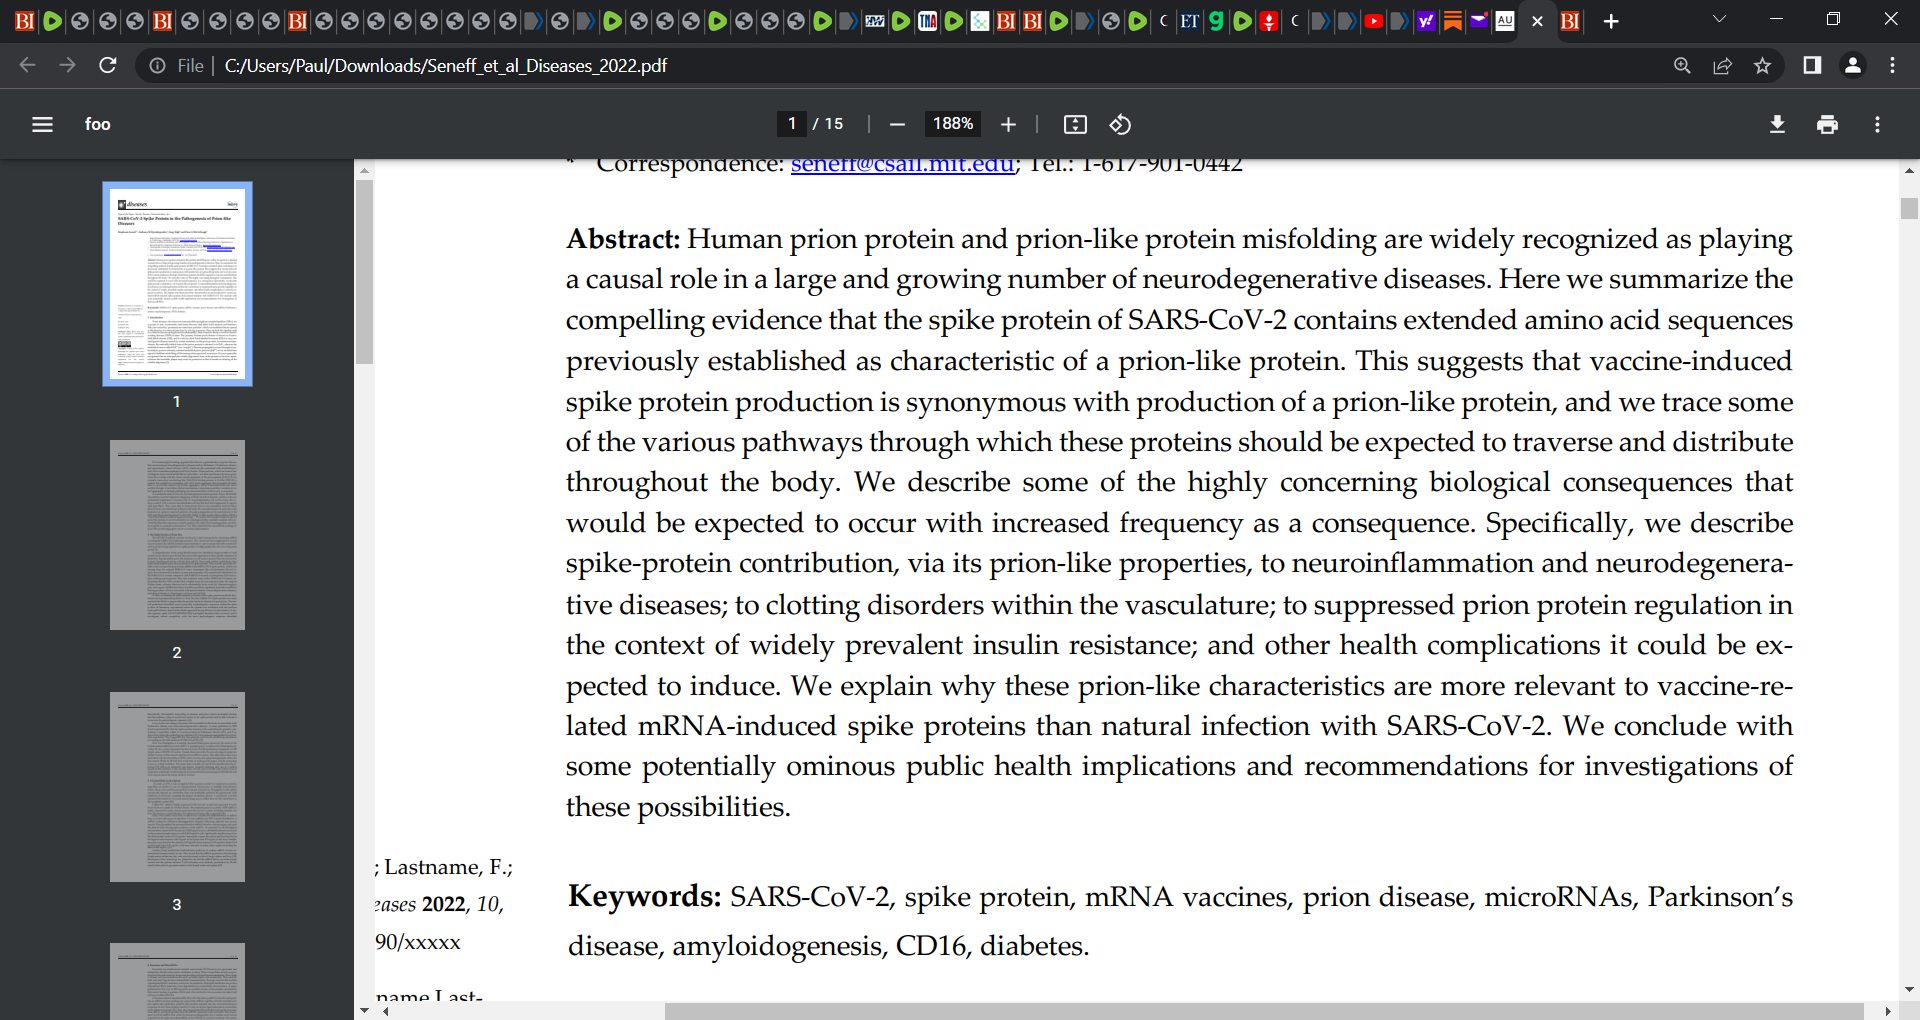This screenshot has height=1020, width=1920.
Task: Minimize the browser window
Action: pyautogui.click(x=1776, y=19)
